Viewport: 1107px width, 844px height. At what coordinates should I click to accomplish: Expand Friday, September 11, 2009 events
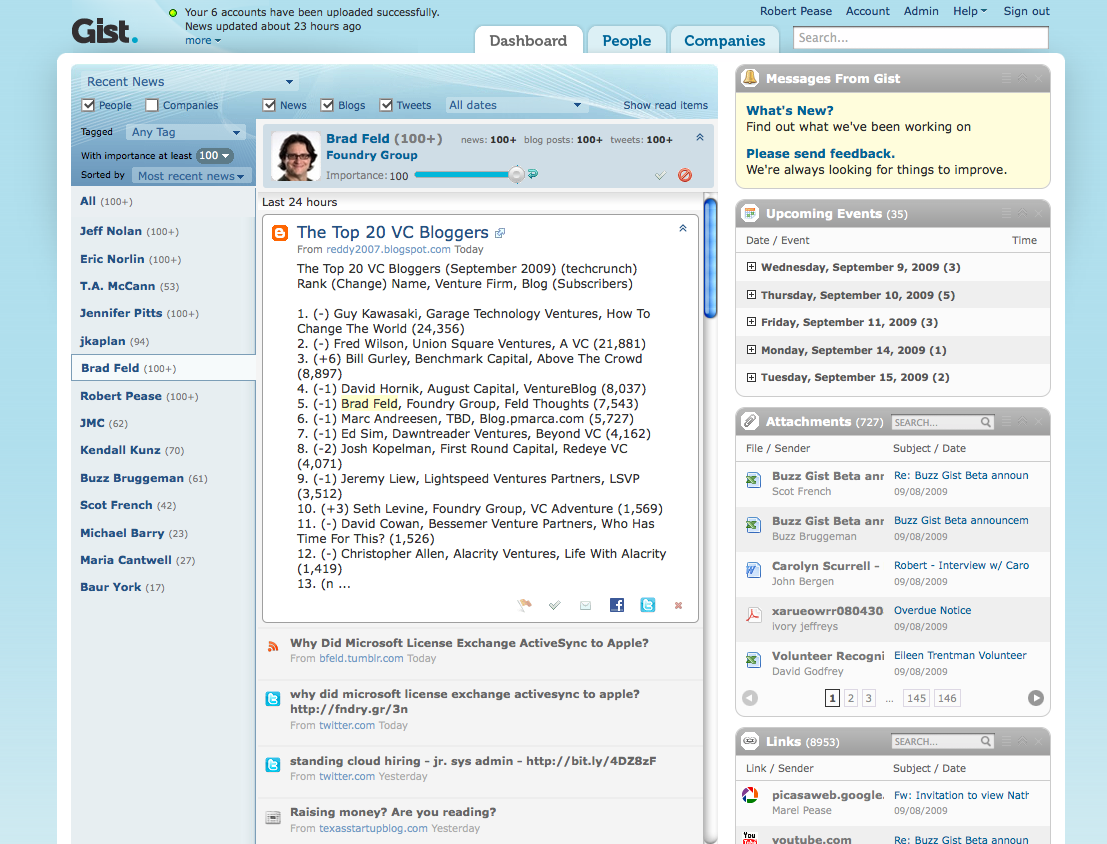click(x=751, y=321)
